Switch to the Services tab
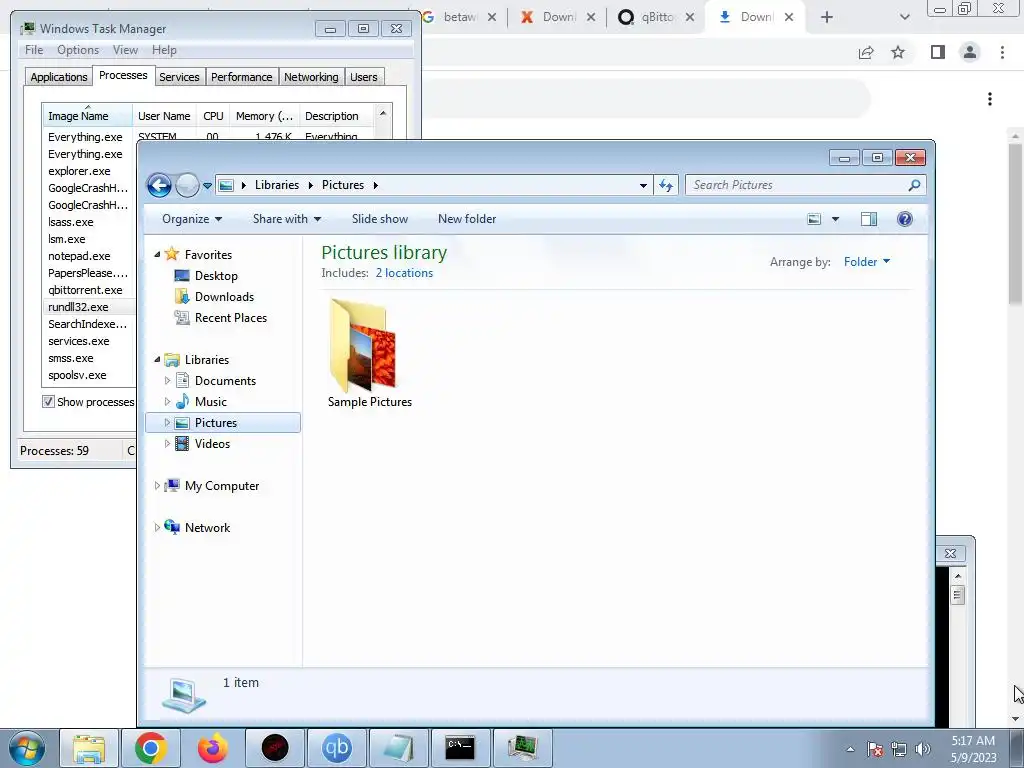Screen dimensions: 1024x768 click(x=179, y=77)
